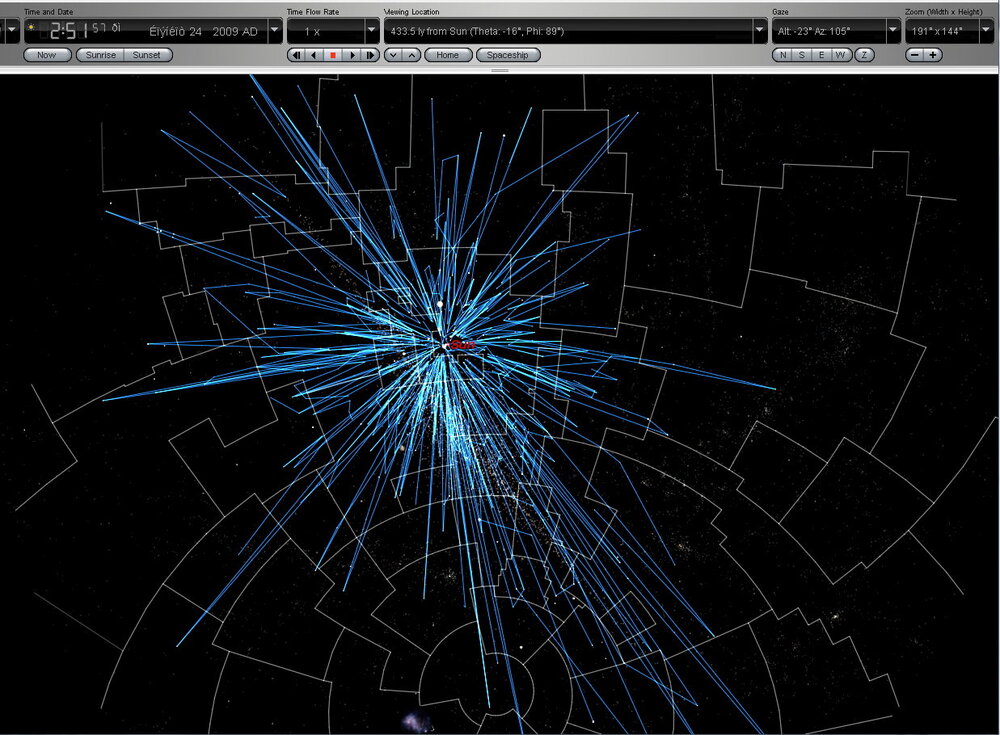Jump to Sunset time
Screen dimensions: 1000x735
146,55
